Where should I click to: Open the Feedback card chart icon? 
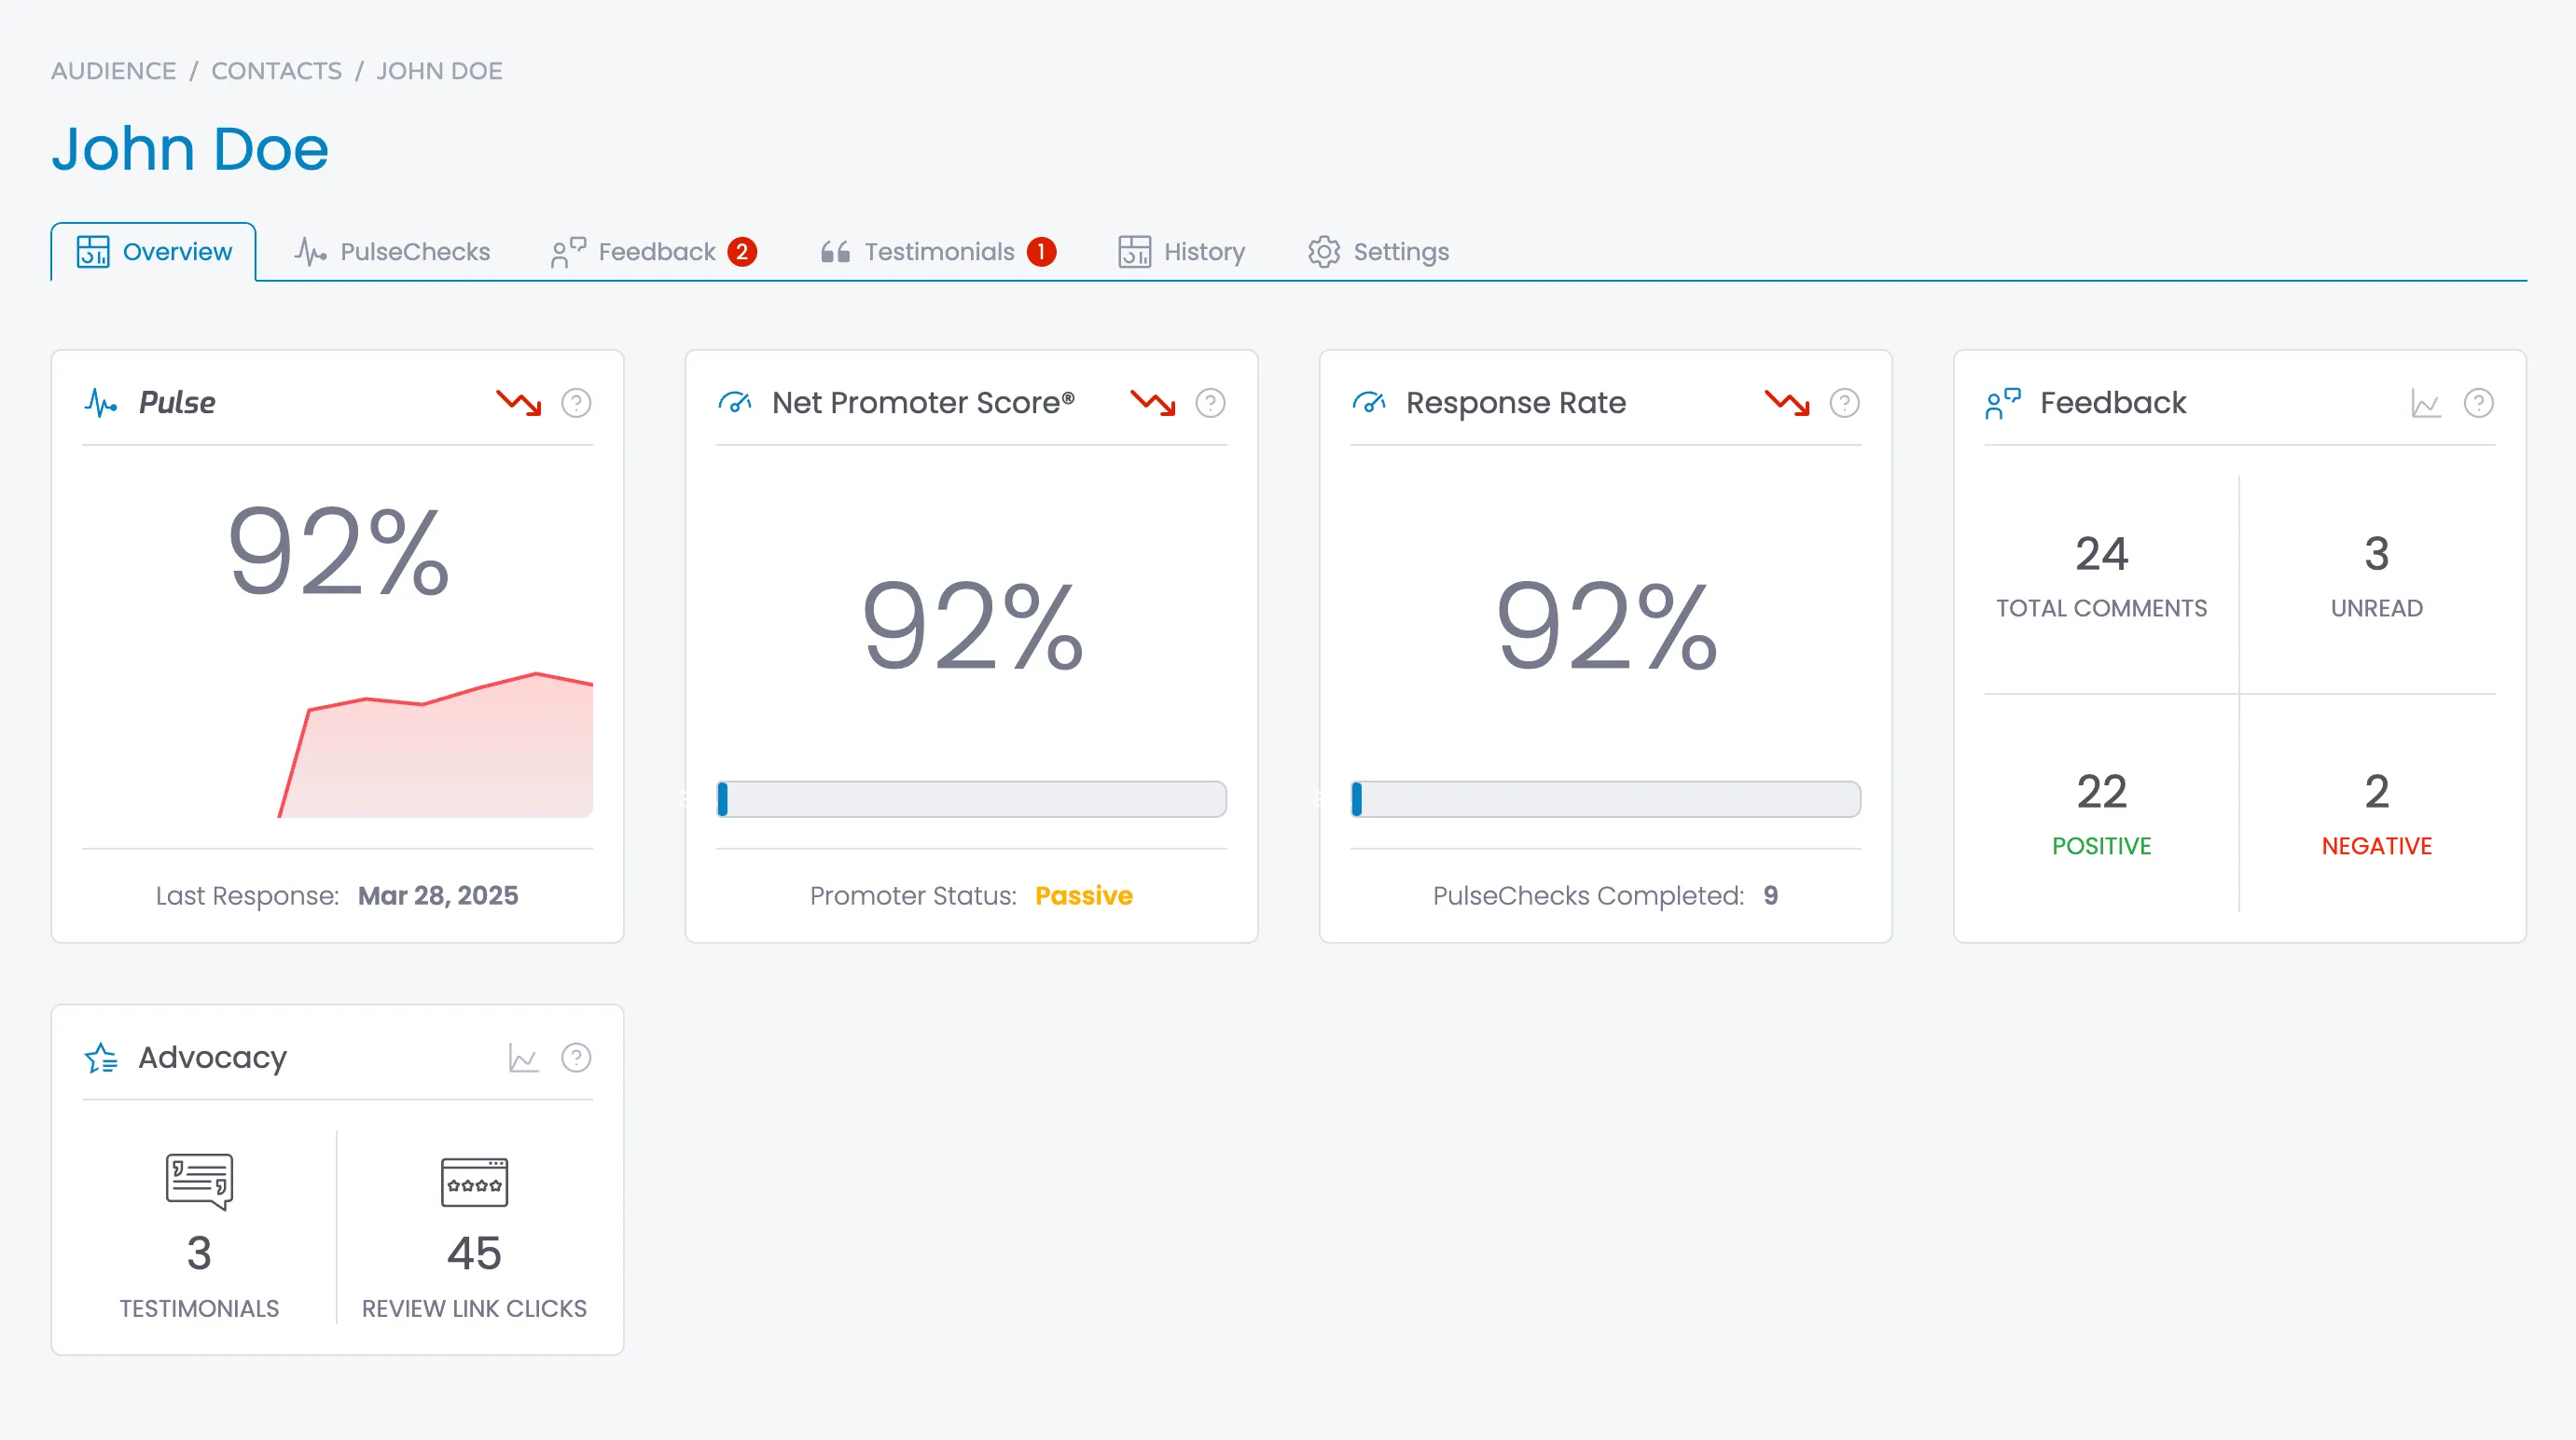[x=2426, y=403]
